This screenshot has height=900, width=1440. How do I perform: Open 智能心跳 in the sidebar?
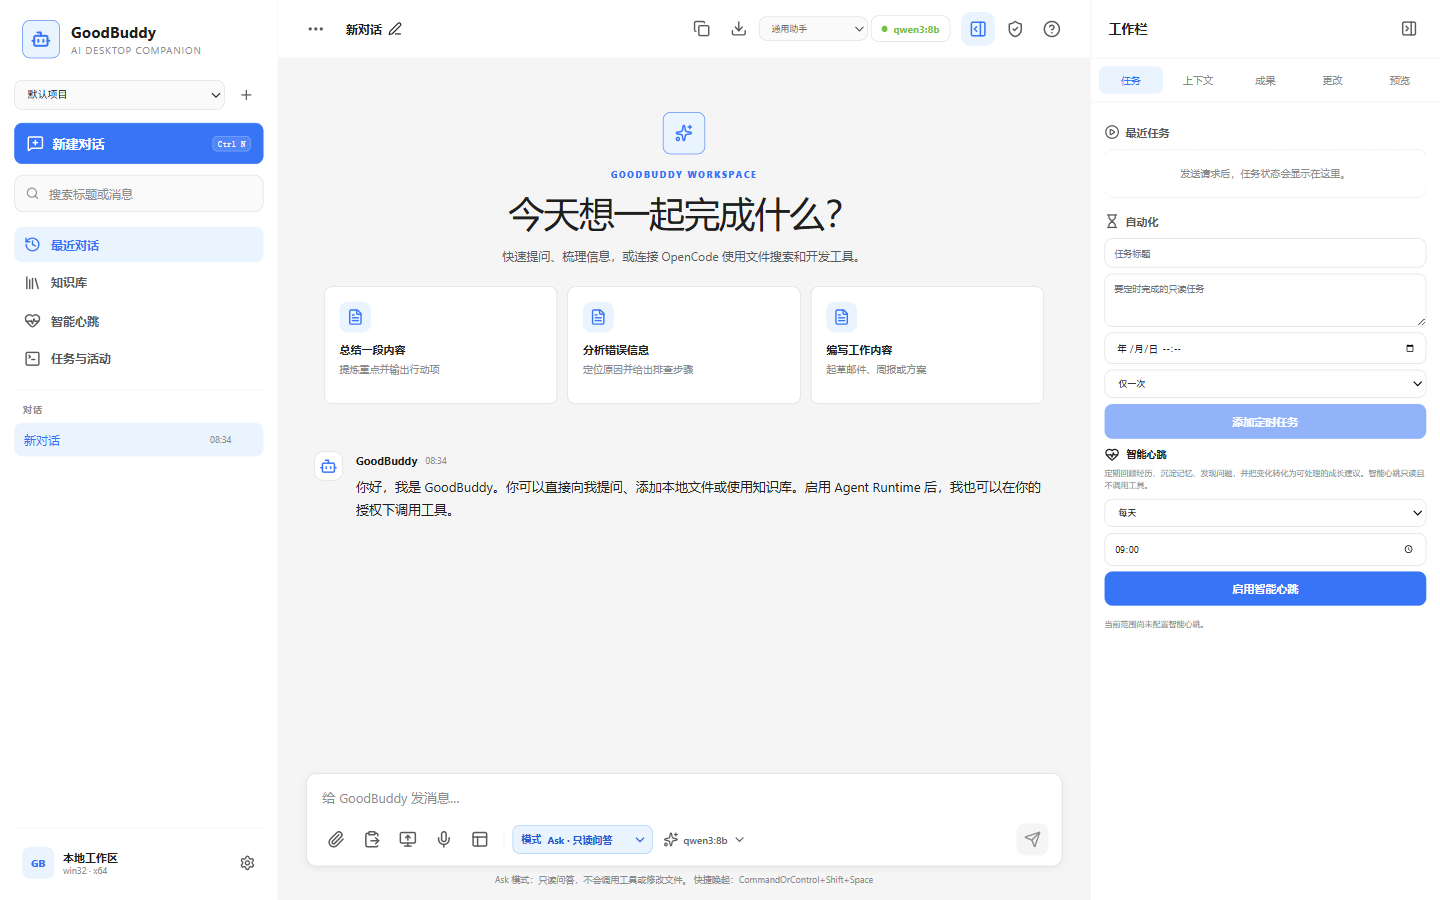click(139, 321)
